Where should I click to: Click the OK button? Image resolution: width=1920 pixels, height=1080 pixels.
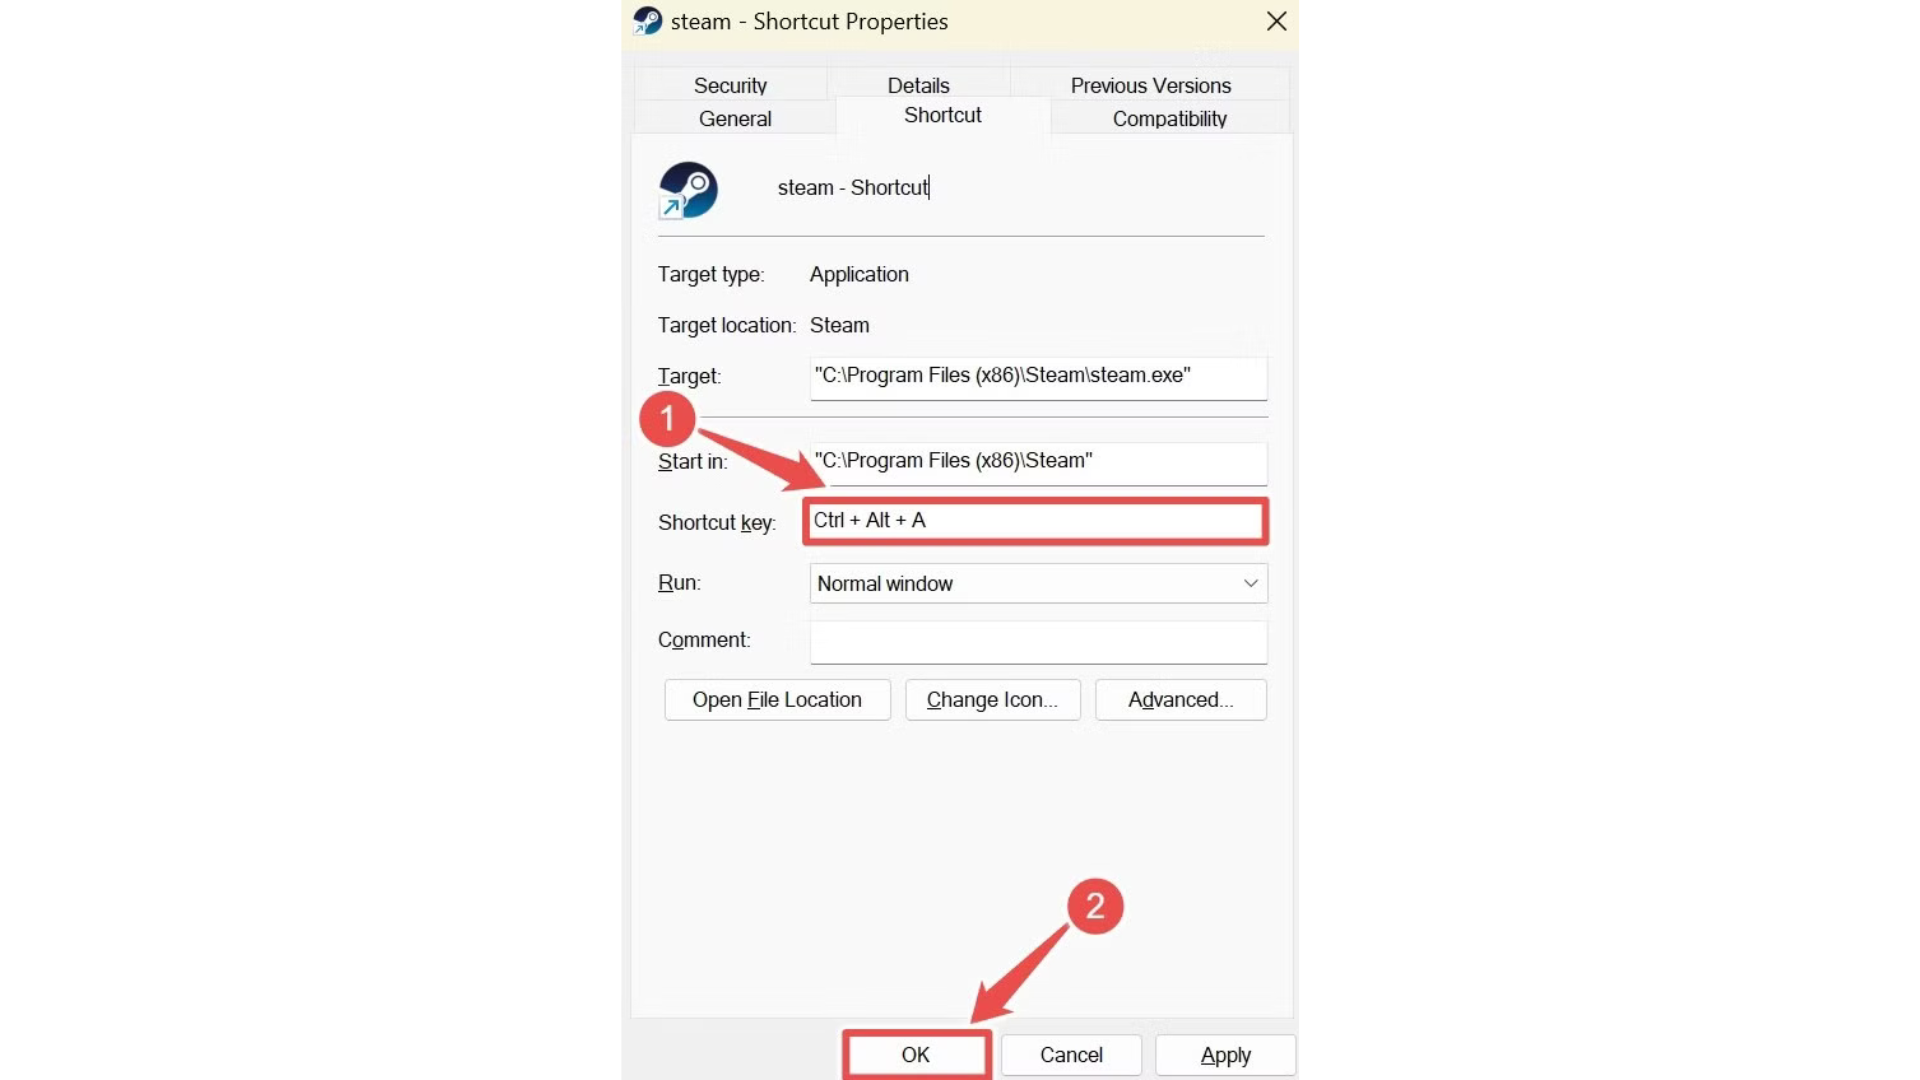click(x=915, y=1055)
